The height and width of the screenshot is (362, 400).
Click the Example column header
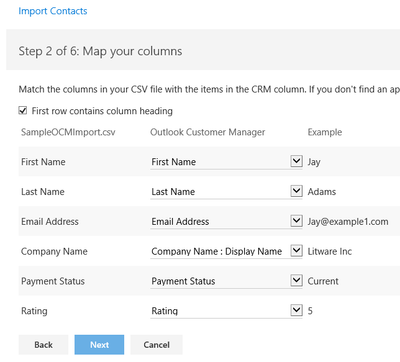click(x=325, y=132)
